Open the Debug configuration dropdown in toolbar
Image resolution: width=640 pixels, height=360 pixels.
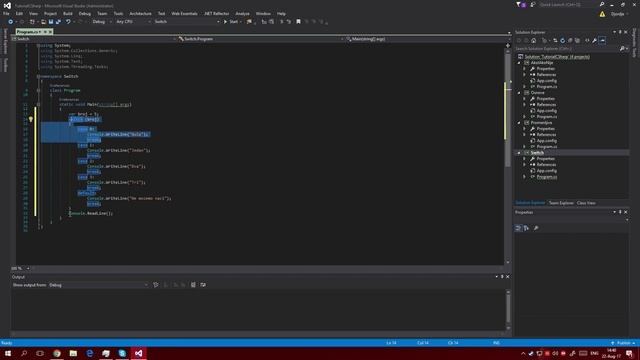(x=102, y=22)
